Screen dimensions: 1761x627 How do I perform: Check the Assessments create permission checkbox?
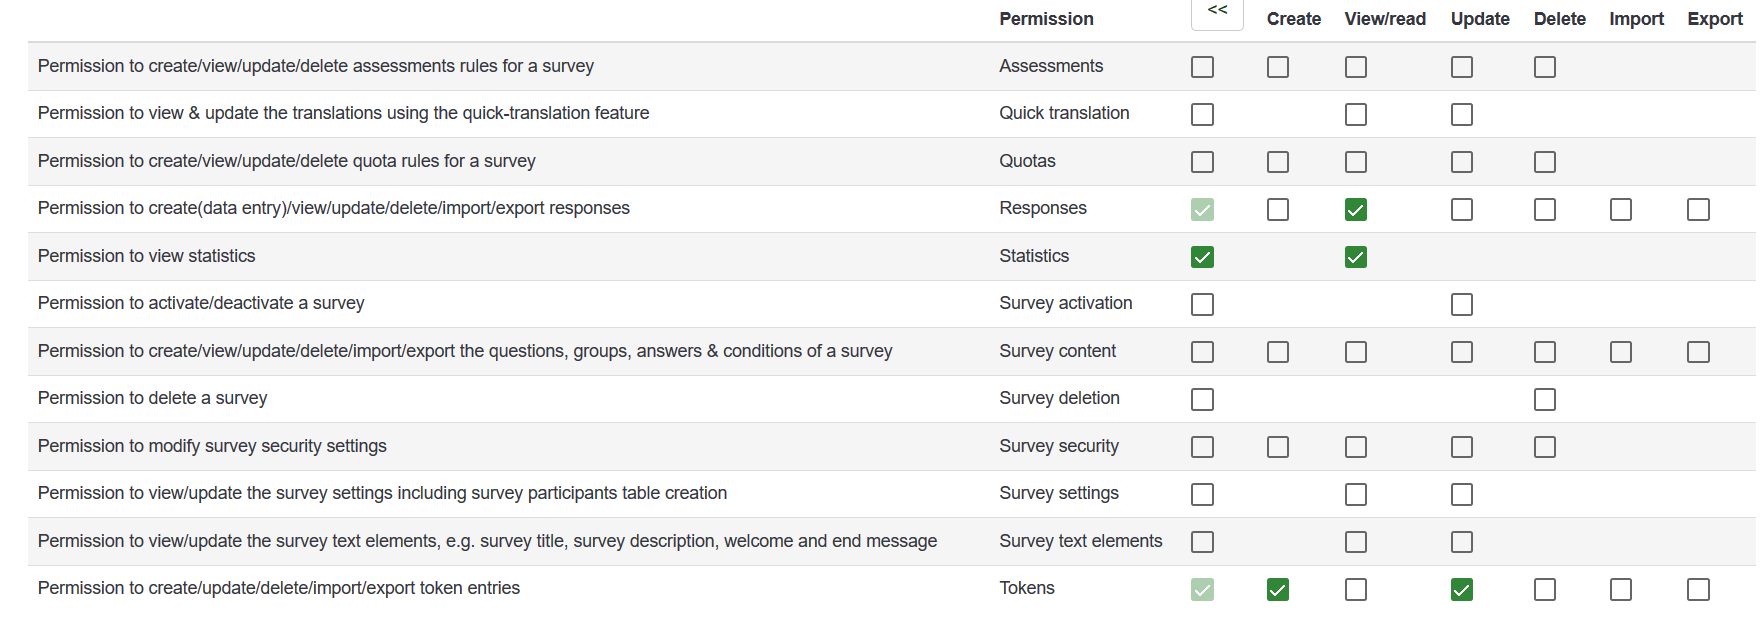pos(1278,67)
